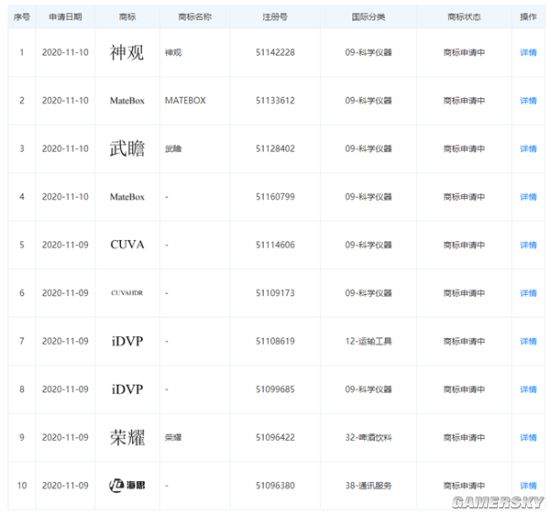Open details link for registration 51096380
This screenshot has height=514, width=550.
(528, 486)
